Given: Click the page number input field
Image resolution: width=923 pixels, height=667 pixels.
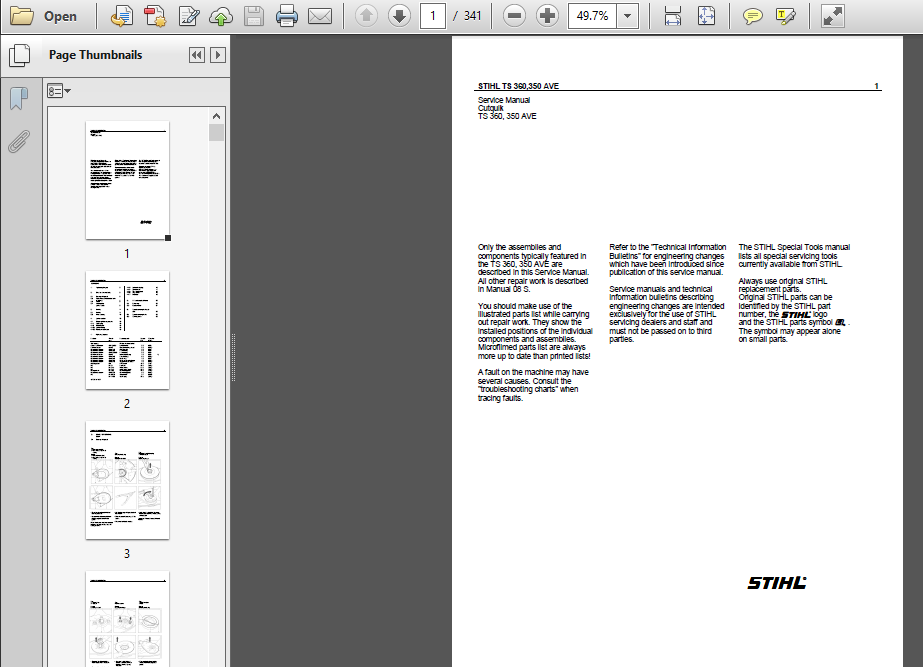Looking at the screenshot, I should [433, 16].
